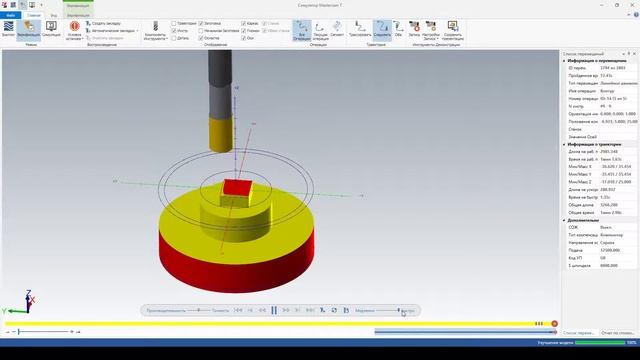Switch to the View ribbon tab
Viewport: 640px width, 360px height.
(x=53, y=15)
